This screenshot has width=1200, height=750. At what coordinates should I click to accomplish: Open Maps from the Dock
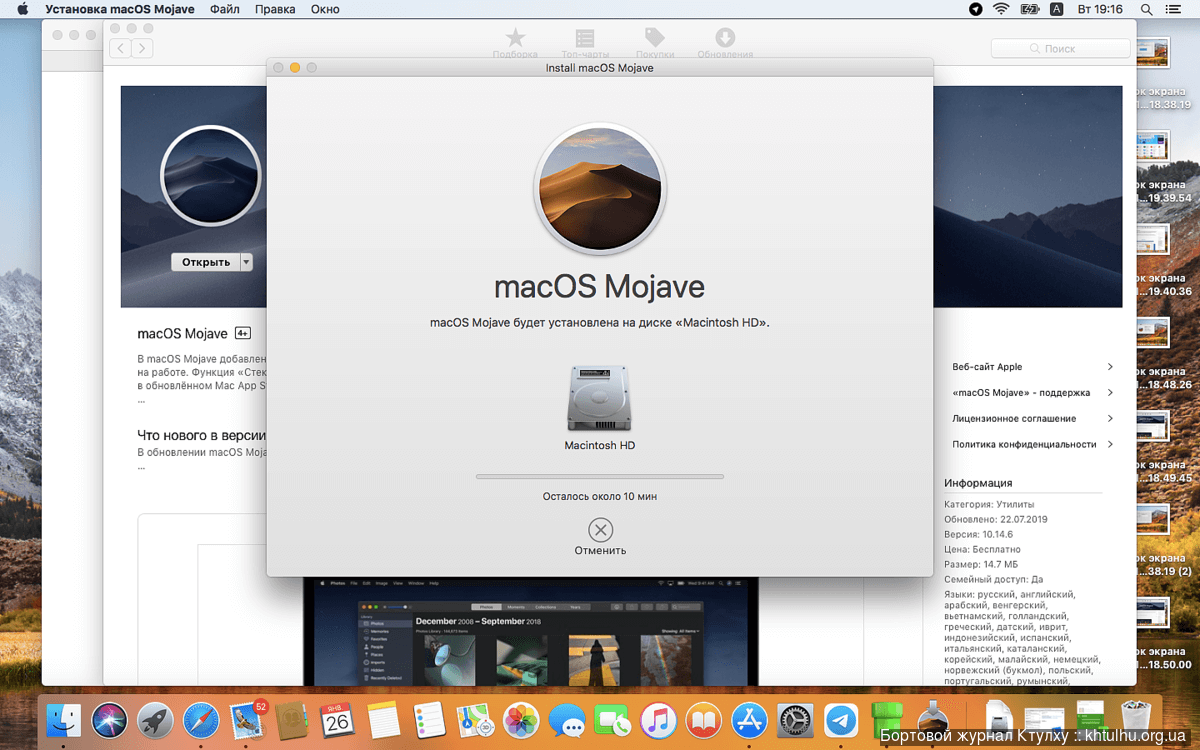(x=475, y=719)
